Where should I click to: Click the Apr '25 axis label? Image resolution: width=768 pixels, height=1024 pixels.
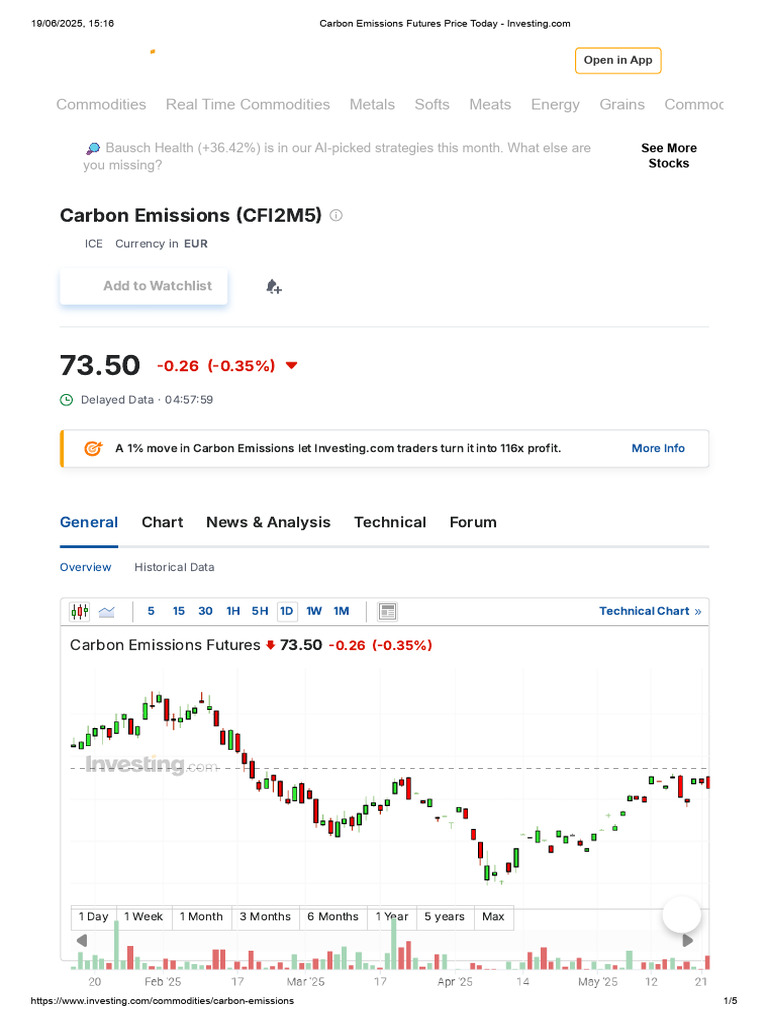[x=455, y=982]
